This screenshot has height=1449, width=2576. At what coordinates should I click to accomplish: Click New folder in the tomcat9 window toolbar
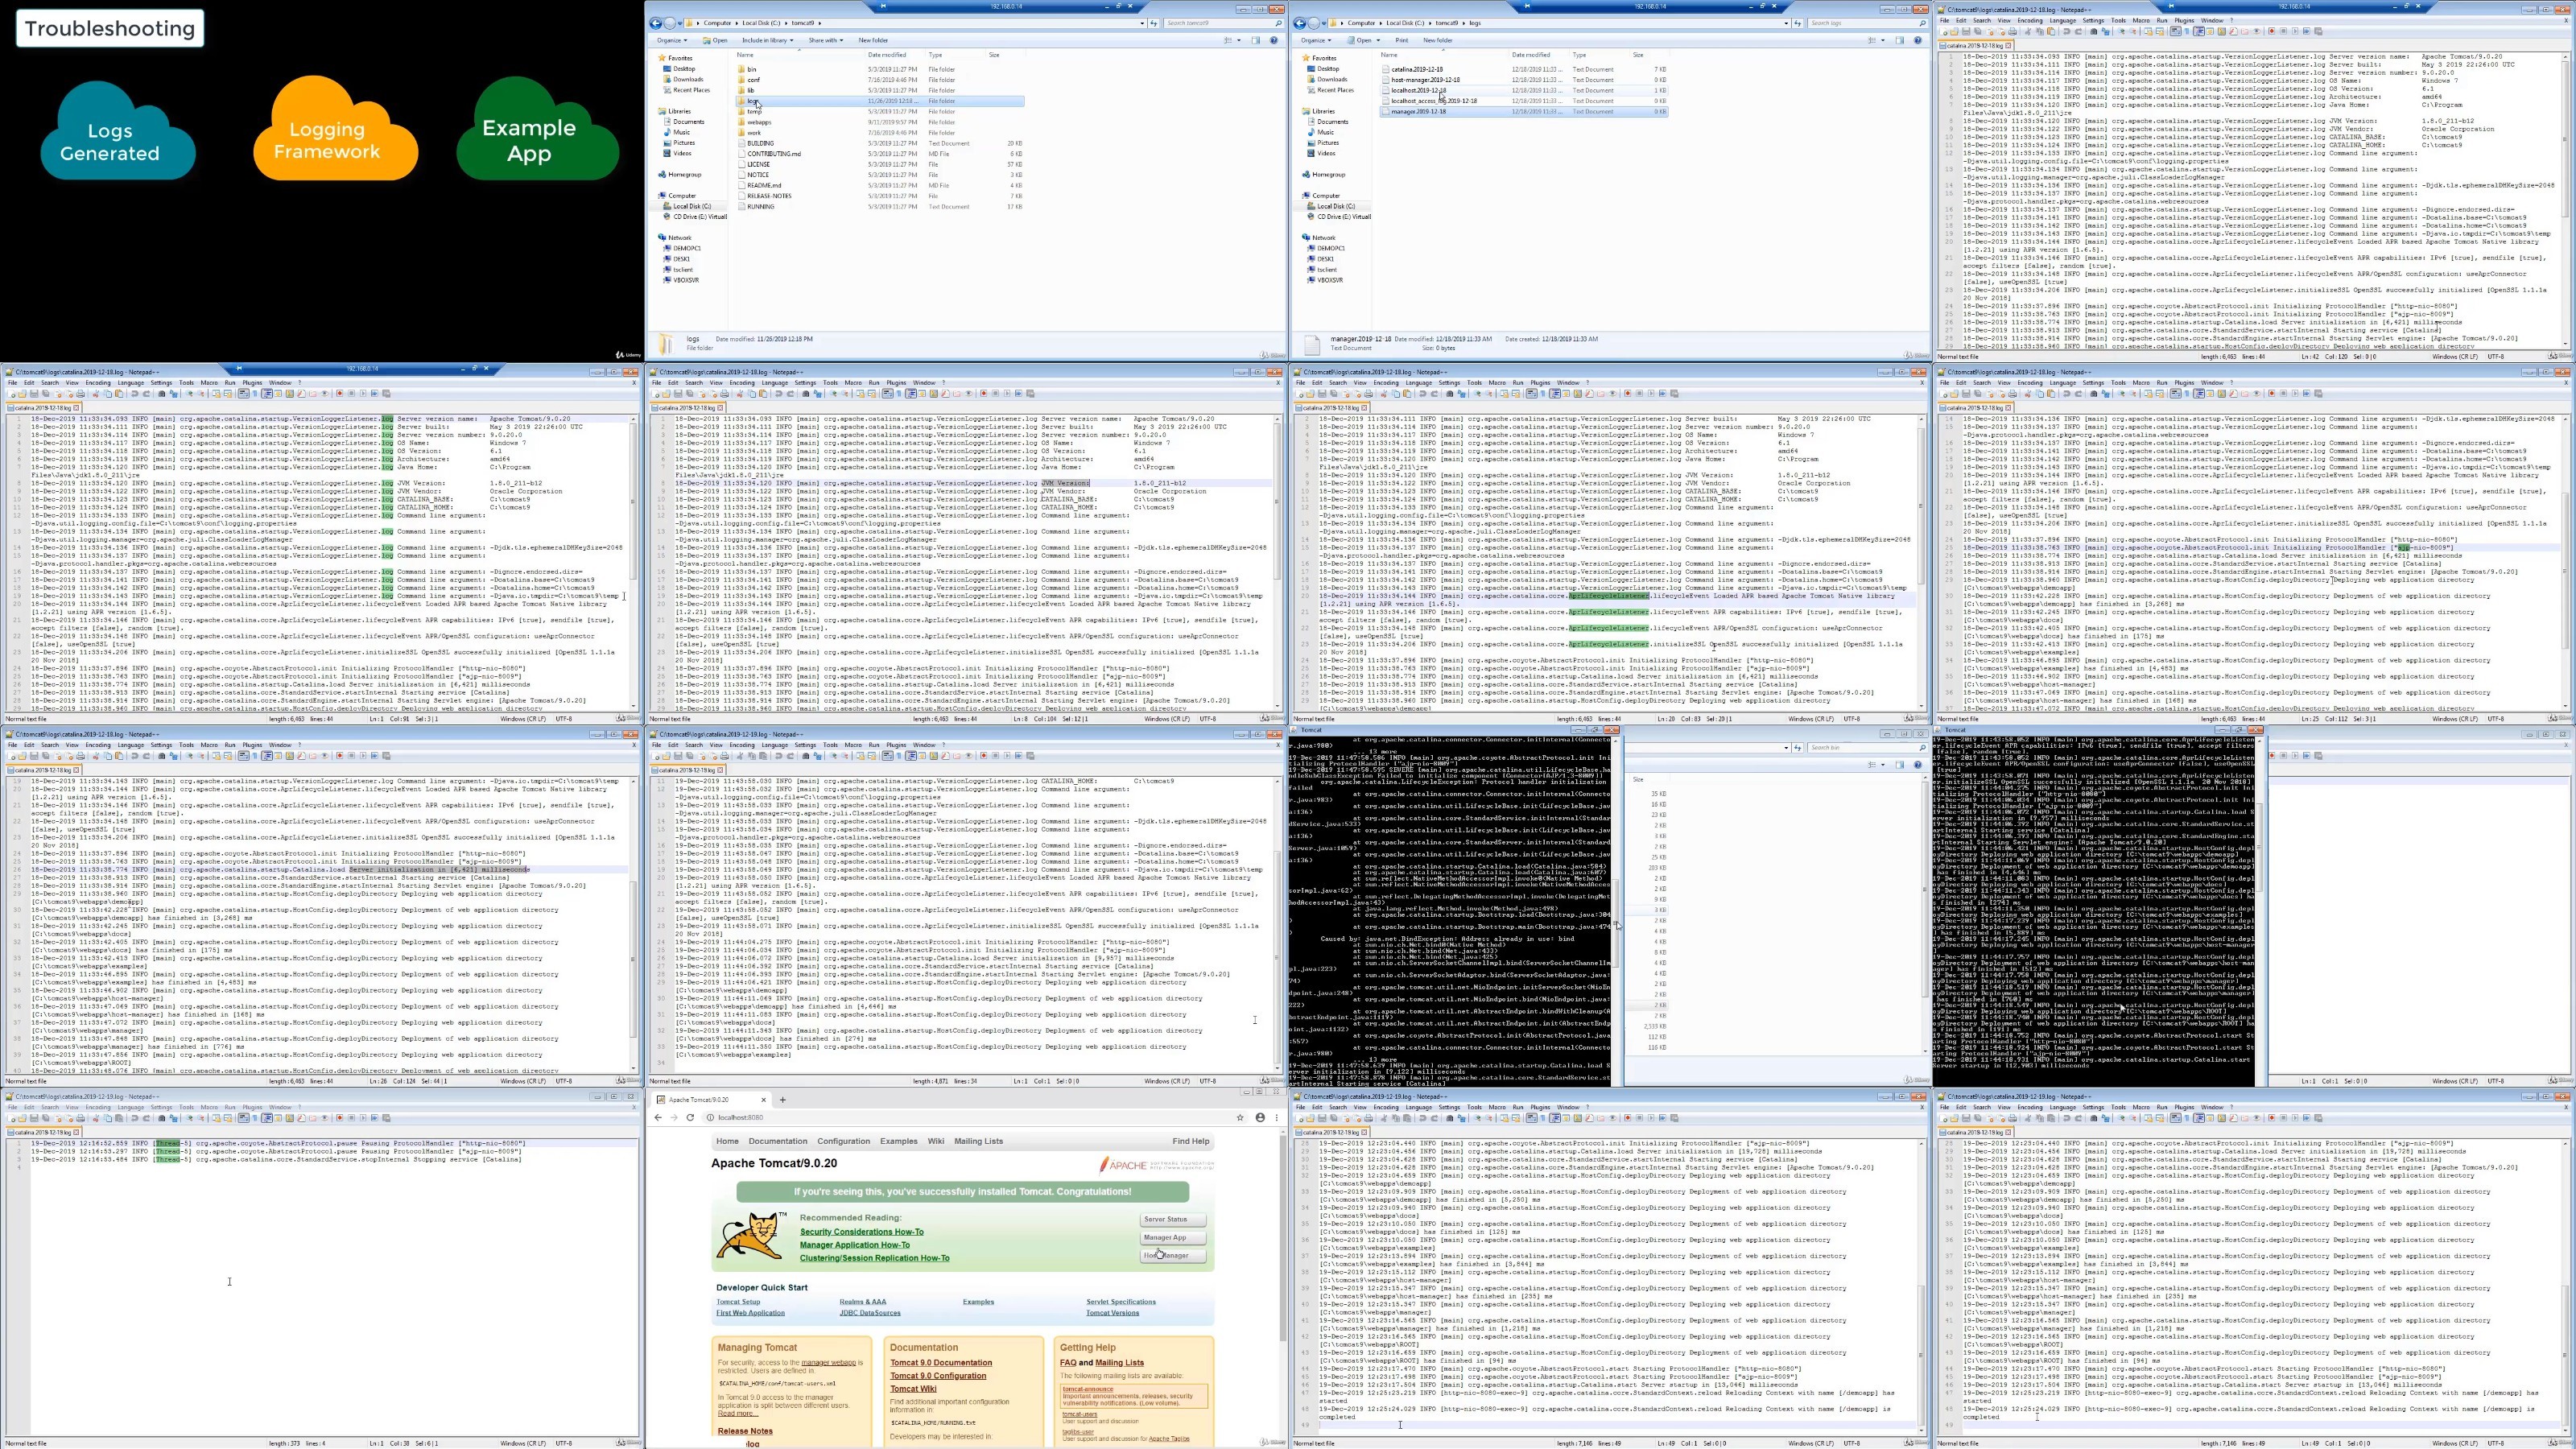coord(873,40)
